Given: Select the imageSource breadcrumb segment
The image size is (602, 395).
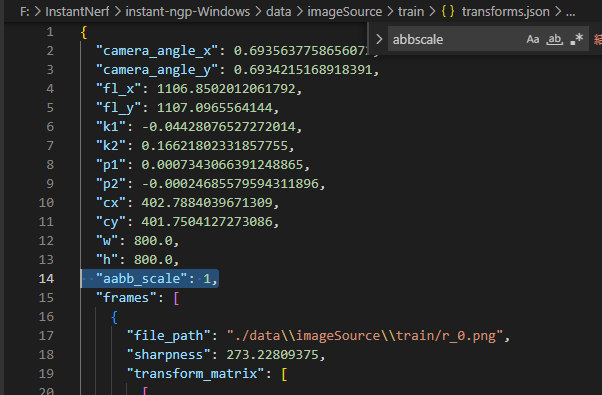Looking at the screenshot, I should pyautogui.click(x=344, y=12).
